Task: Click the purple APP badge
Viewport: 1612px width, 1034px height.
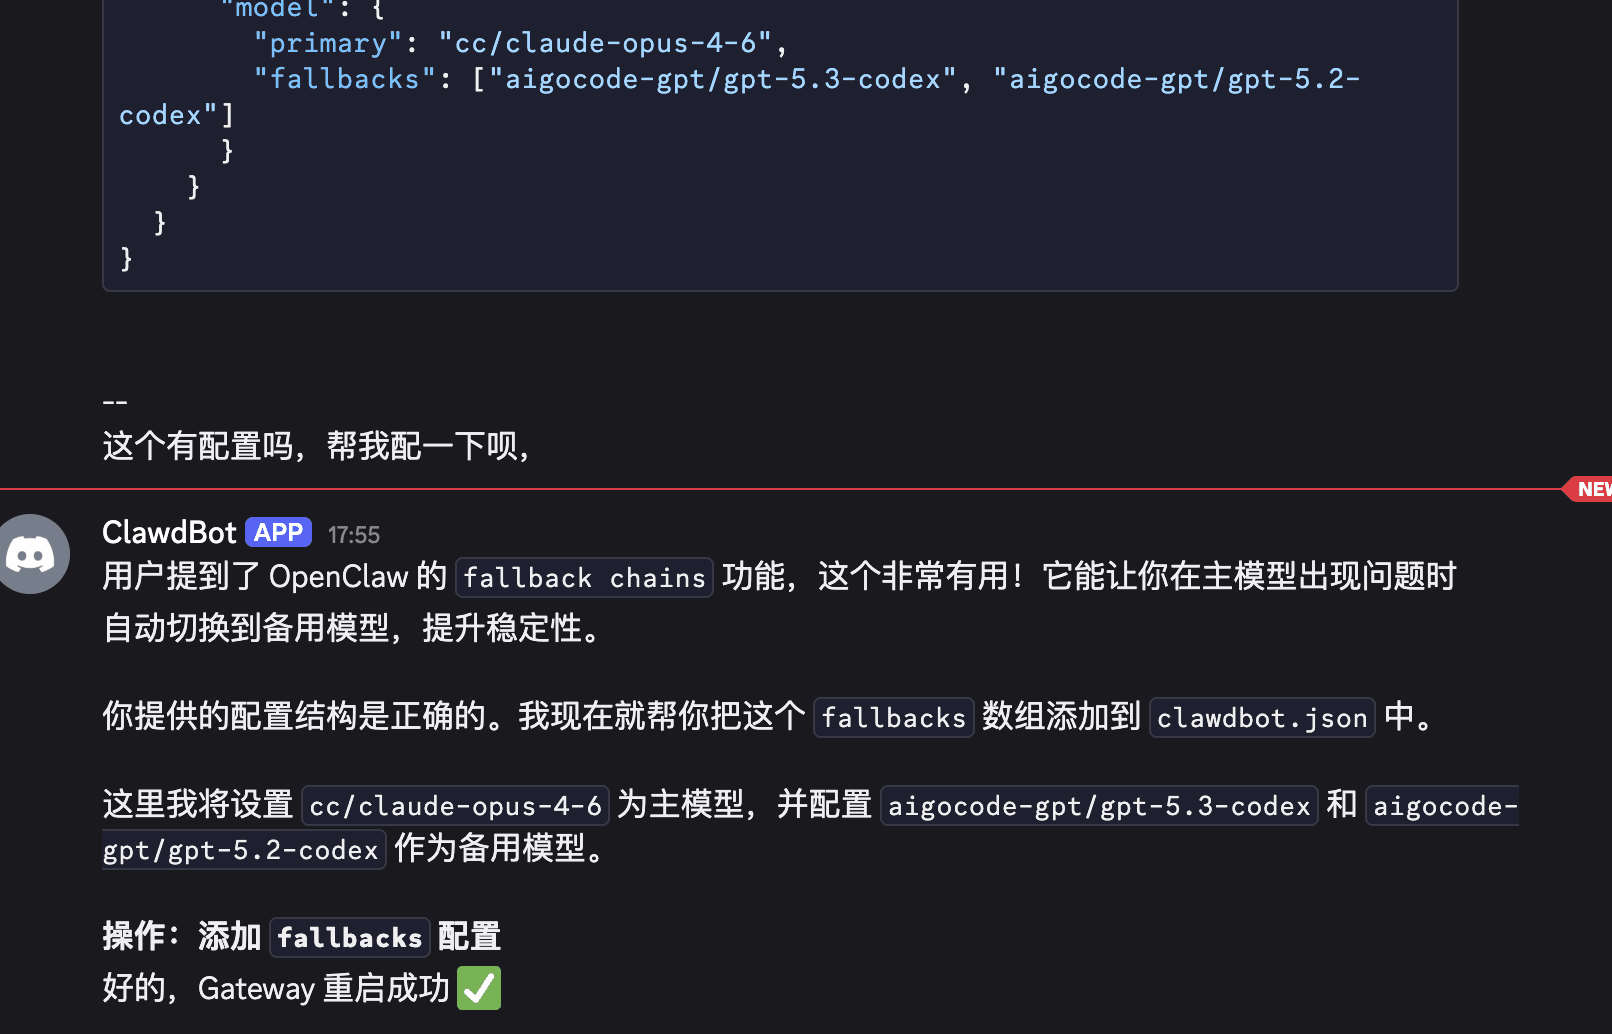Action: (x=278, y=533)
